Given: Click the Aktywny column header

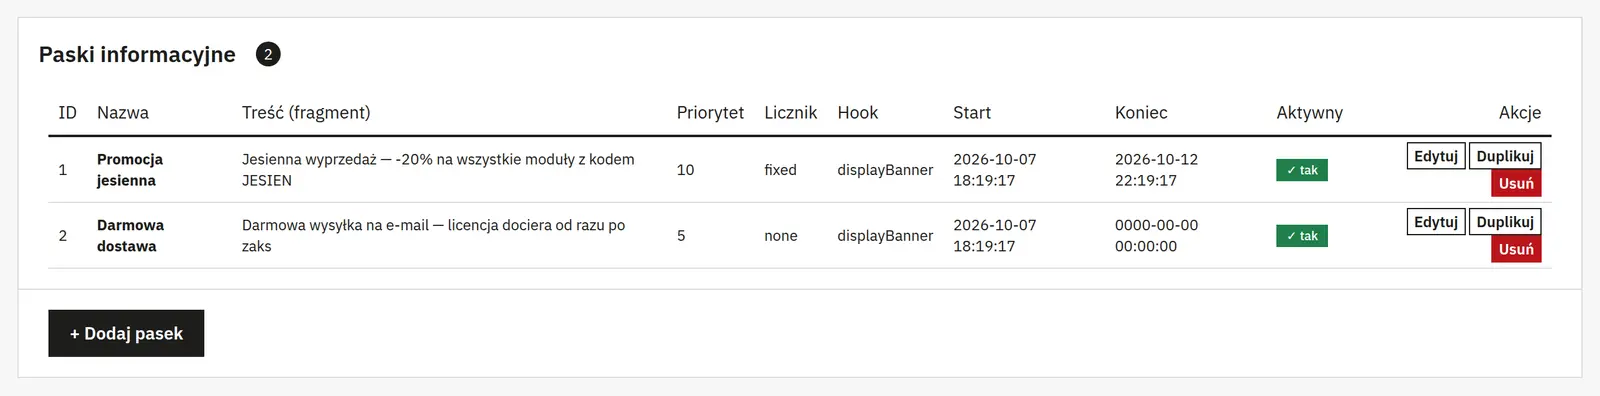Looking at the screenshot, I should (x=1309, y=113).
